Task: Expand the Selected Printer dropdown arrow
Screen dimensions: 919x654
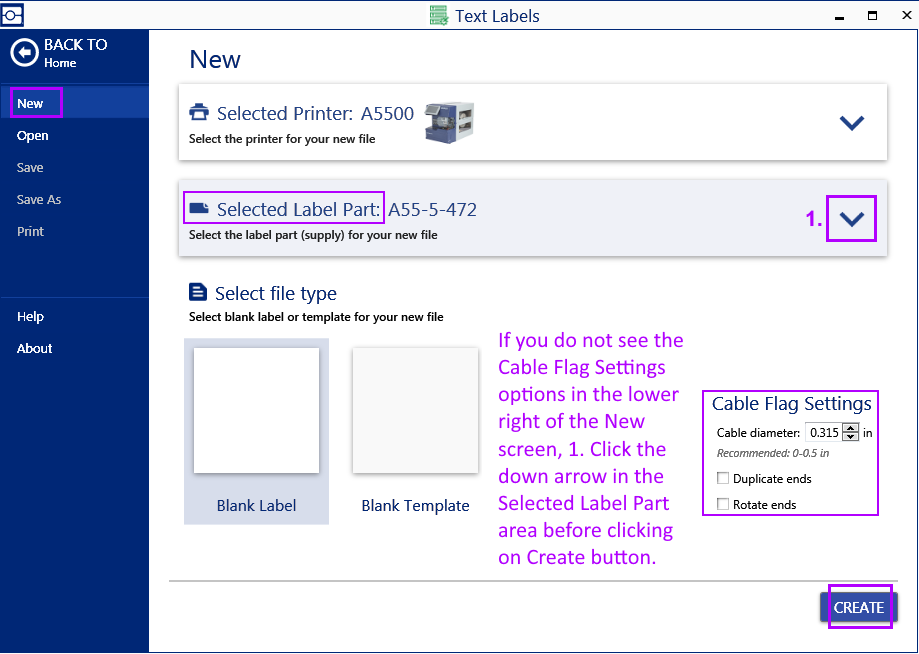Action: point(851,123)
